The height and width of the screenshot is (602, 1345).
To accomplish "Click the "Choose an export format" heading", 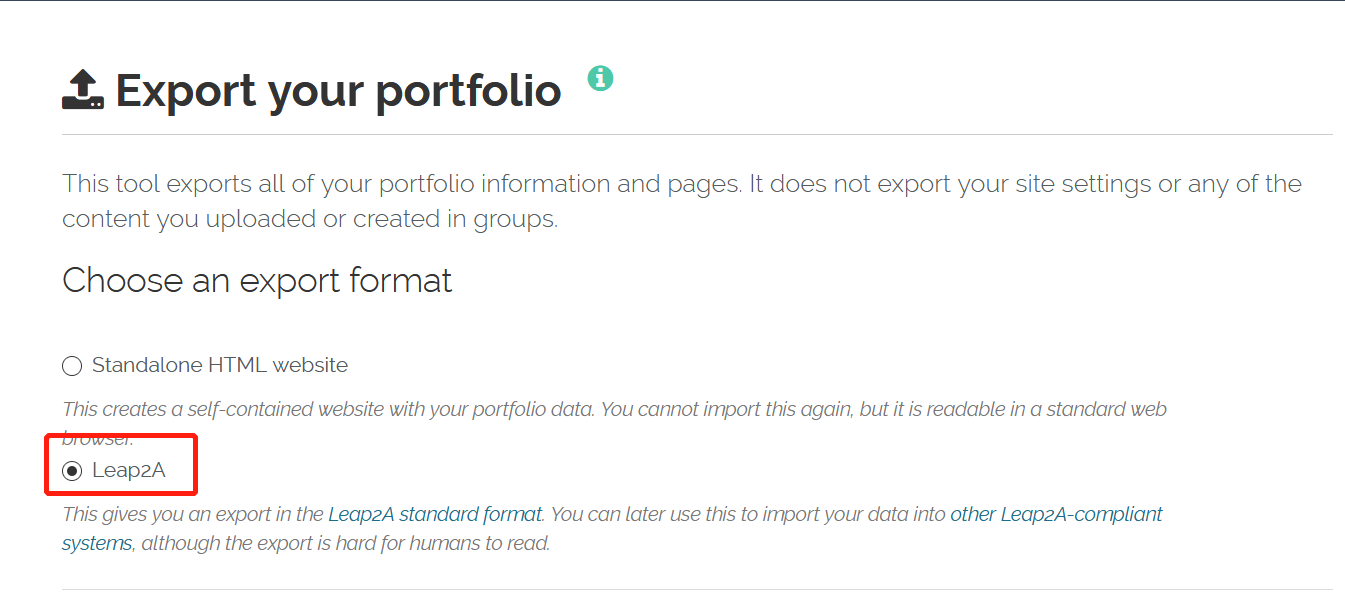I will [x=257, y=280].
